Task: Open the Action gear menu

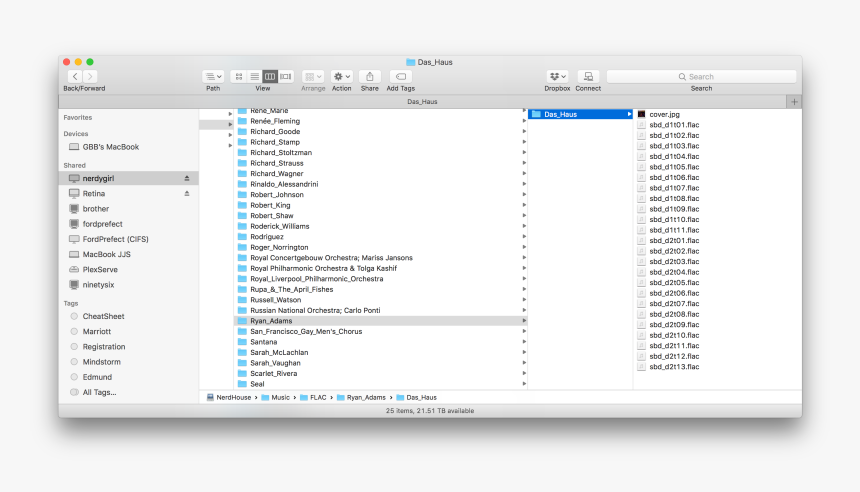Action: pyautogui.click(x=342, y=77)
